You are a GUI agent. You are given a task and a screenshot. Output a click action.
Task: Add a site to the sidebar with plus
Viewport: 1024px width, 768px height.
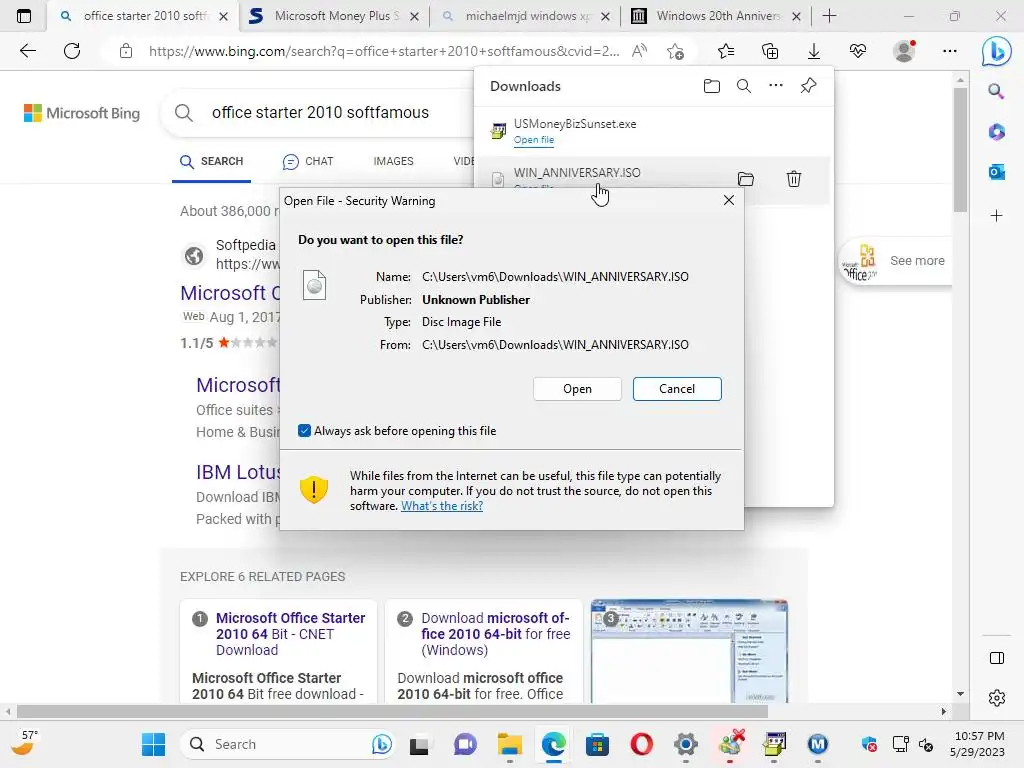tap(996, 216)
